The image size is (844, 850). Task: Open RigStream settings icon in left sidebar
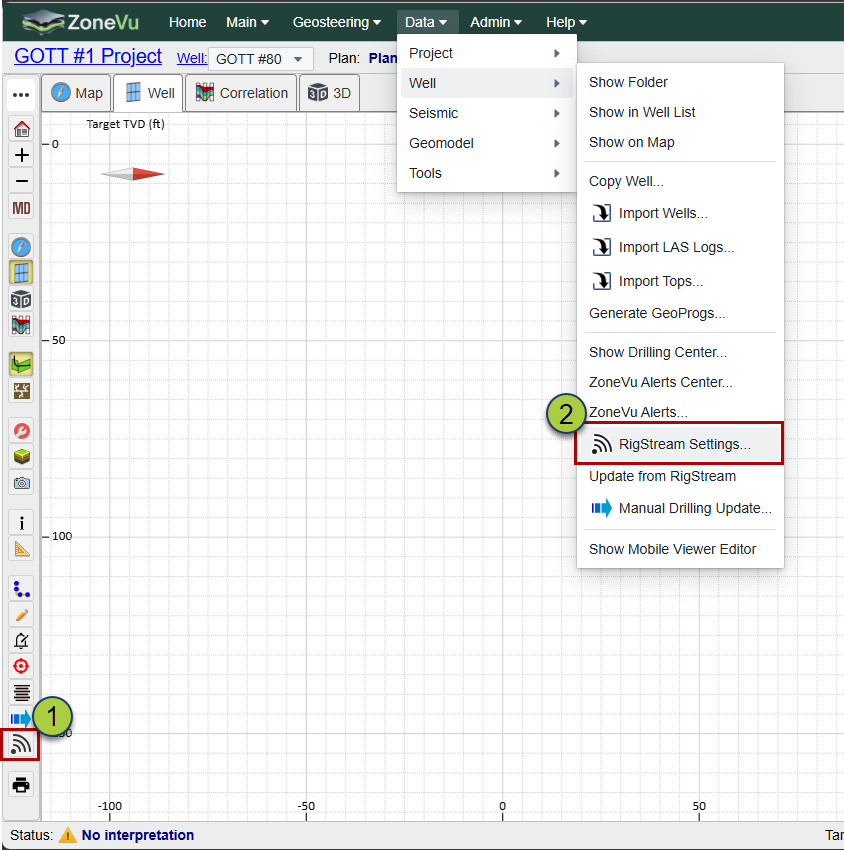21,745
